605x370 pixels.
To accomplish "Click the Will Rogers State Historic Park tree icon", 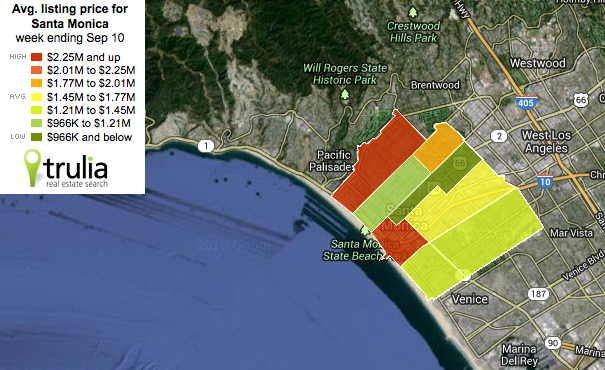I will [345, 94].
